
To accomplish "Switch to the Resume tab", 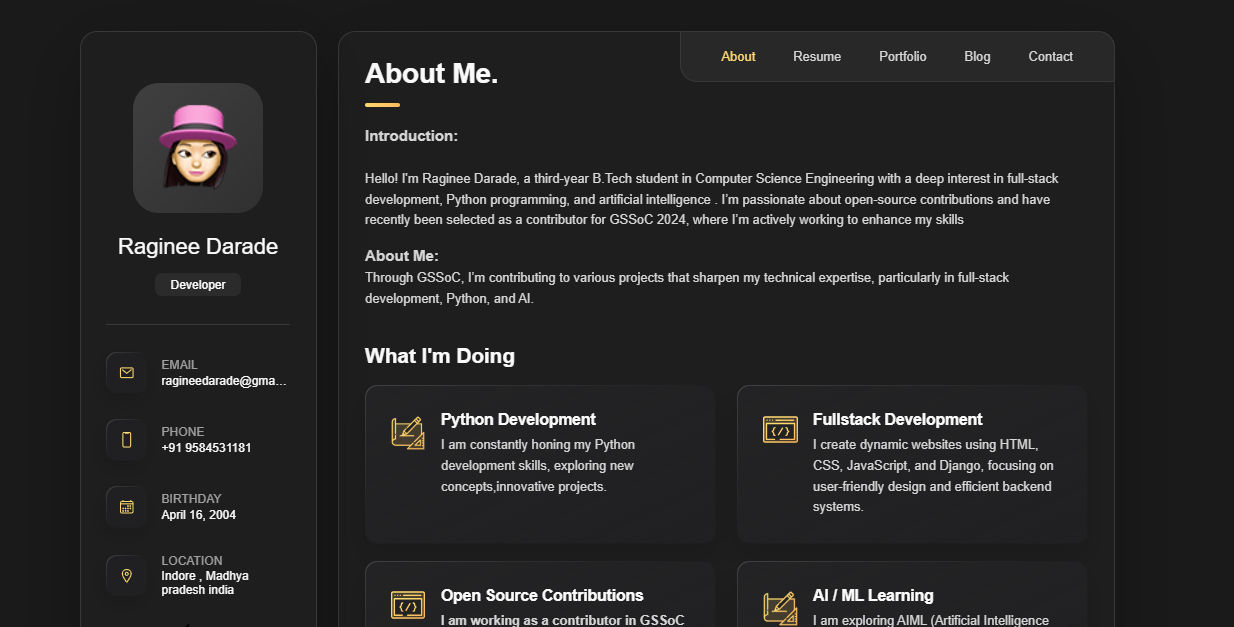I will point(817,57).
